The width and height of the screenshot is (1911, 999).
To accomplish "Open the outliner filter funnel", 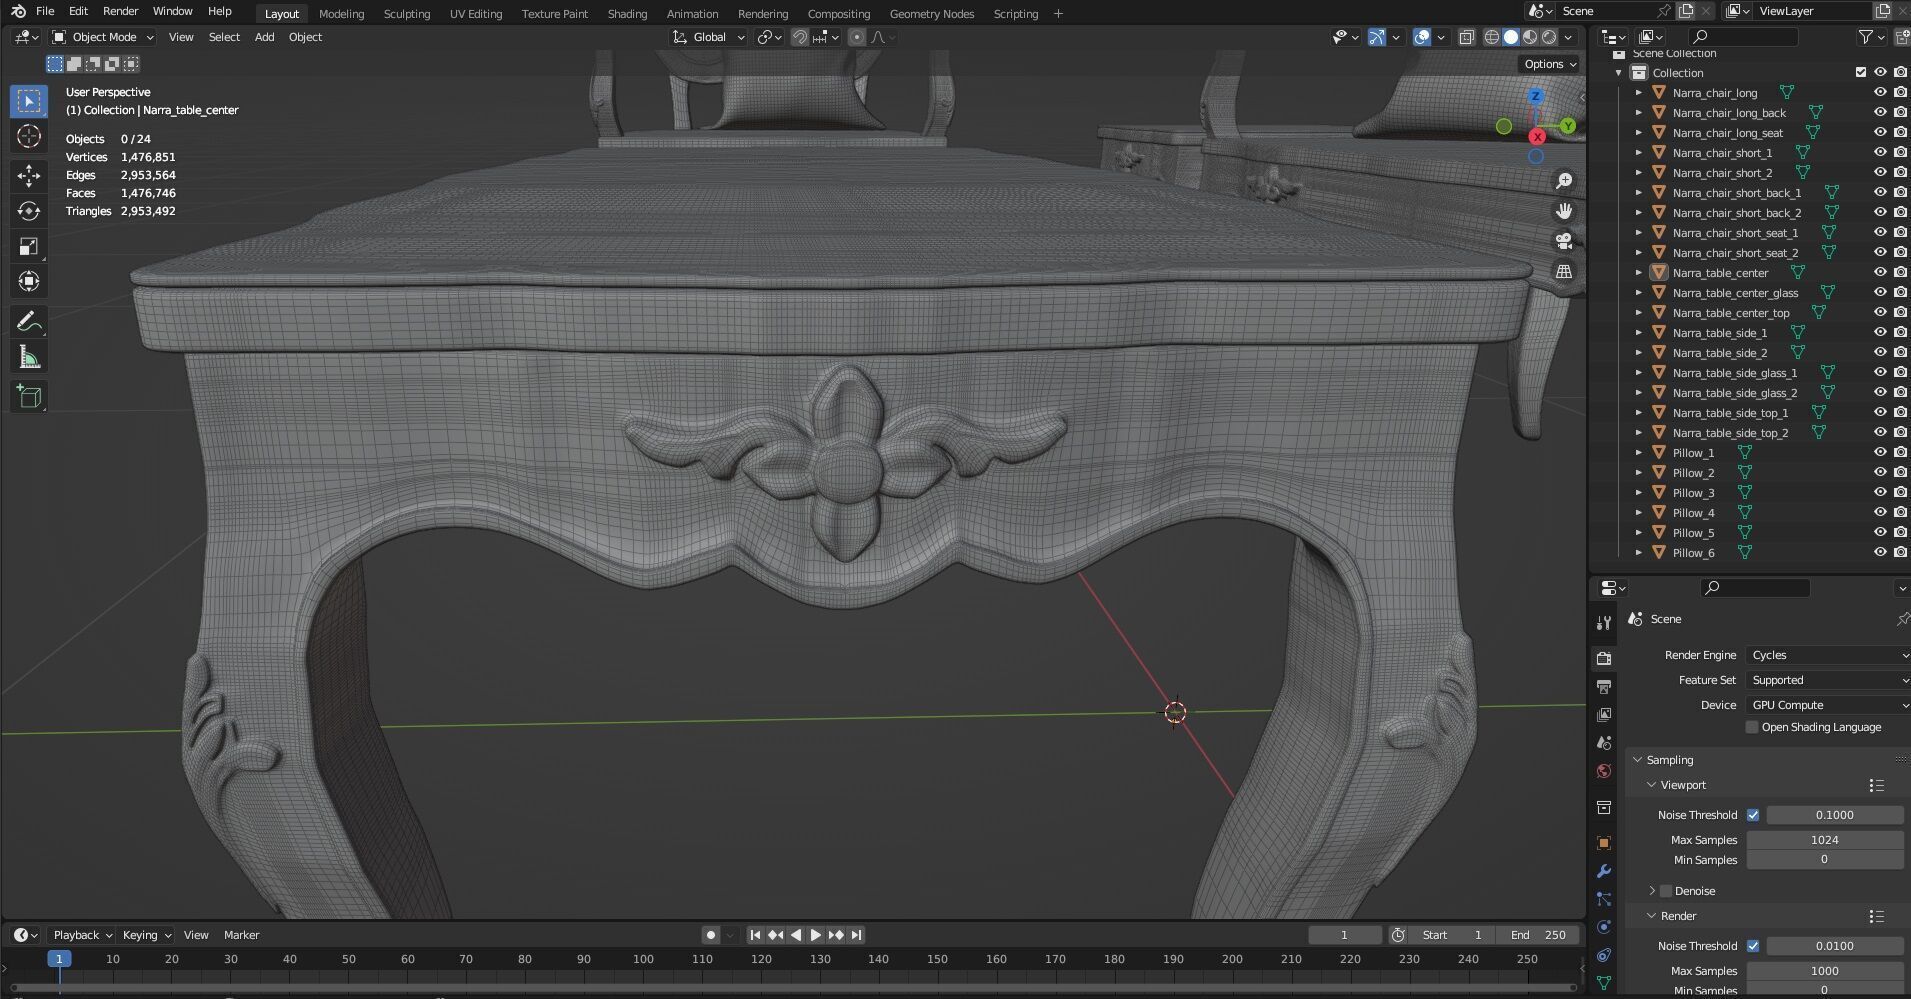I will [x=1866, y=37].
